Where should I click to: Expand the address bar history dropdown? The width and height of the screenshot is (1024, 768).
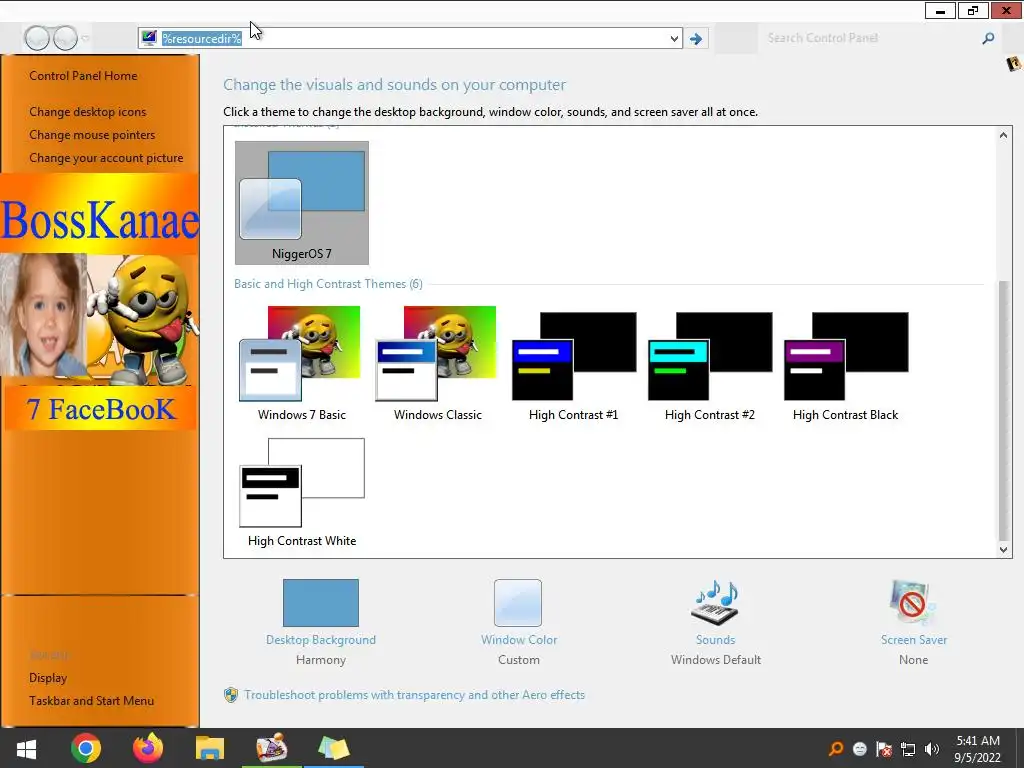click(x=674, y=39)
